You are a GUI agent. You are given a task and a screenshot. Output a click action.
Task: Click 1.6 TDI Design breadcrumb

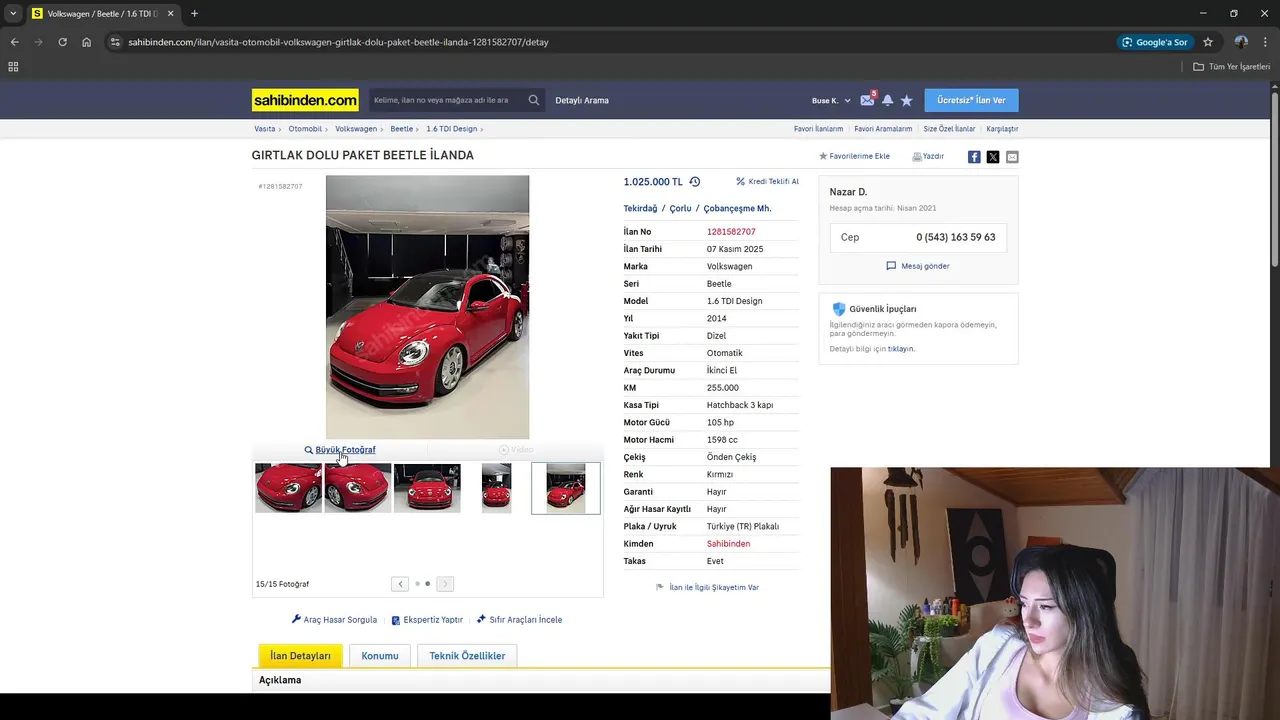tap(452, 129)
